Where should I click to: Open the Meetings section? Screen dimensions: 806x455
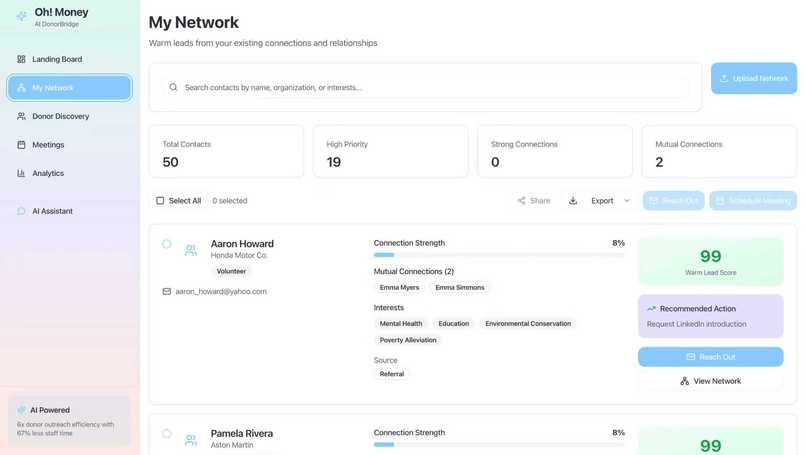click(x=69, y=145)
